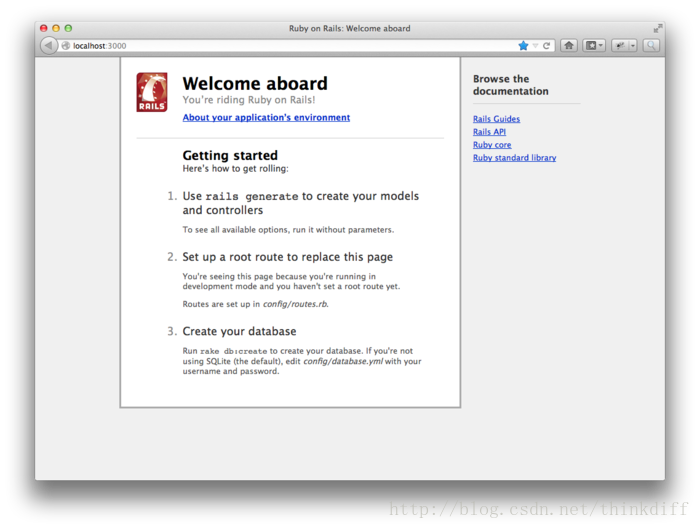
Task: Click the 'rake db:create' command text
Action: click(x=233, y=351)
